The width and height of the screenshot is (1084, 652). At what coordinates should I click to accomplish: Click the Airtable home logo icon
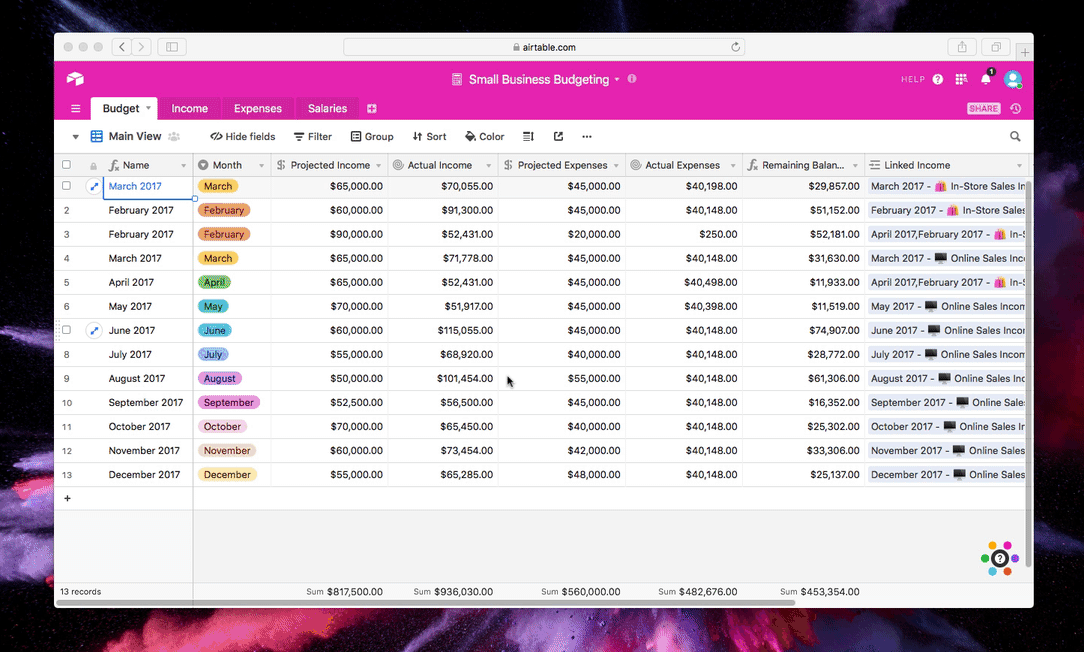pyautogui.click(x=75, y=79)
